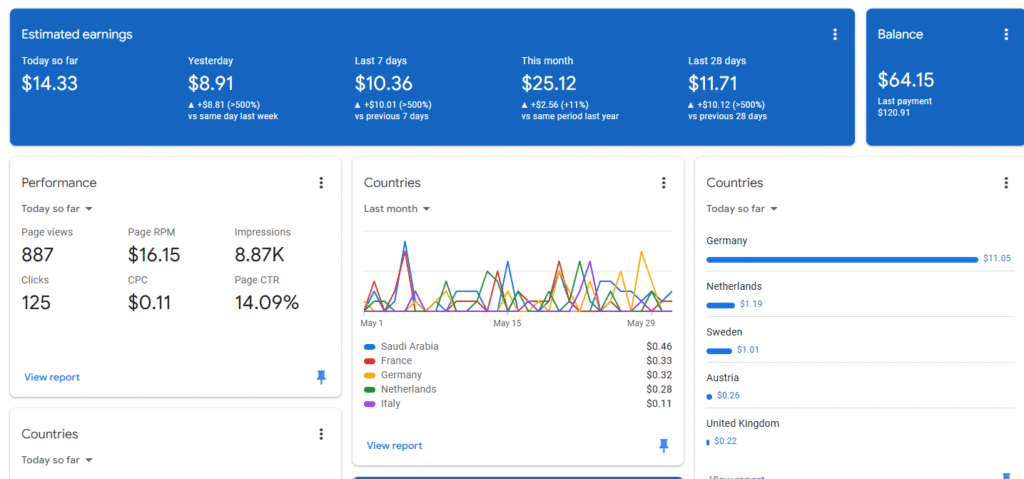
Task: Select the France red legend swatch
Action: pyautogui.click(x=370, y=361)
